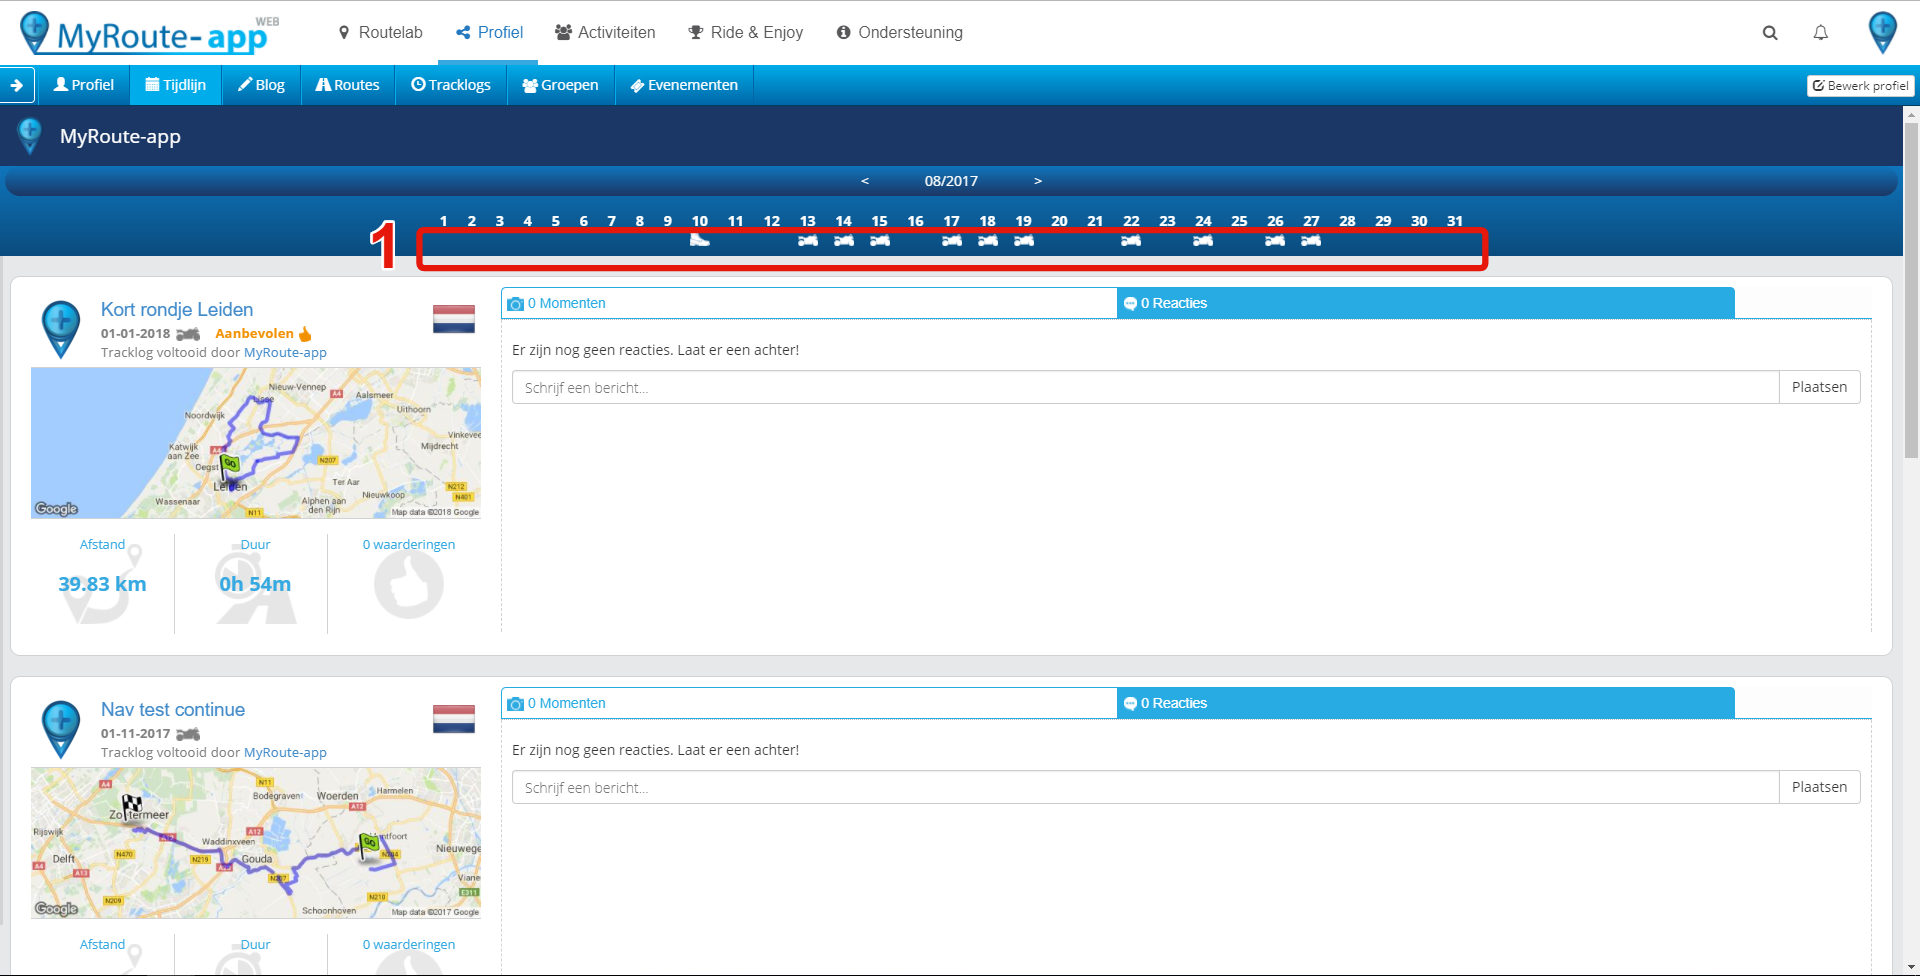
Task: Focus message field for Kort rondje Leiden
Action: 1145,387
